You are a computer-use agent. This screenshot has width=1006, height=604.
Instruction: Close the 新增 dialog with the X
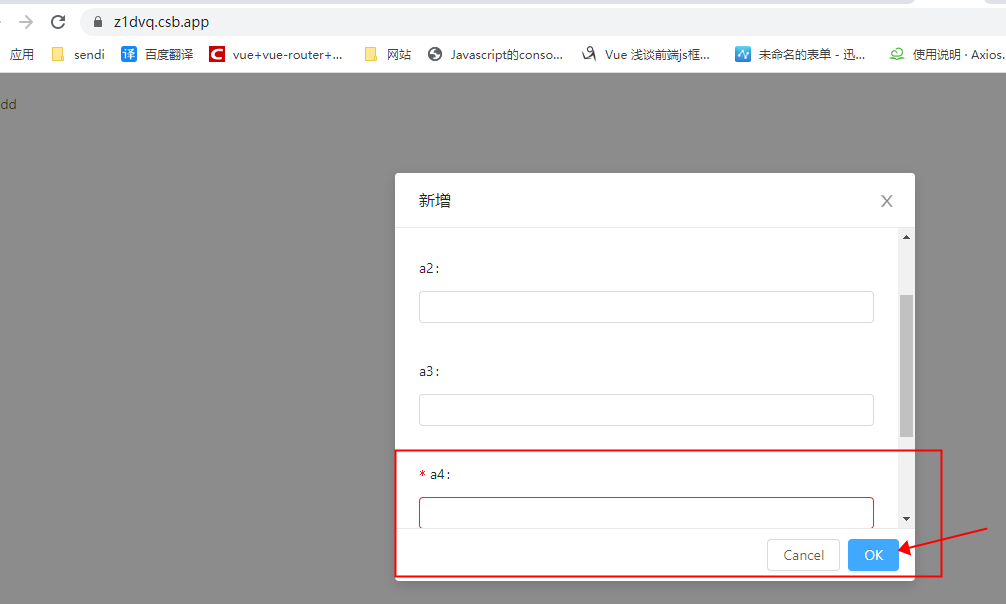[x=886, y=200]
